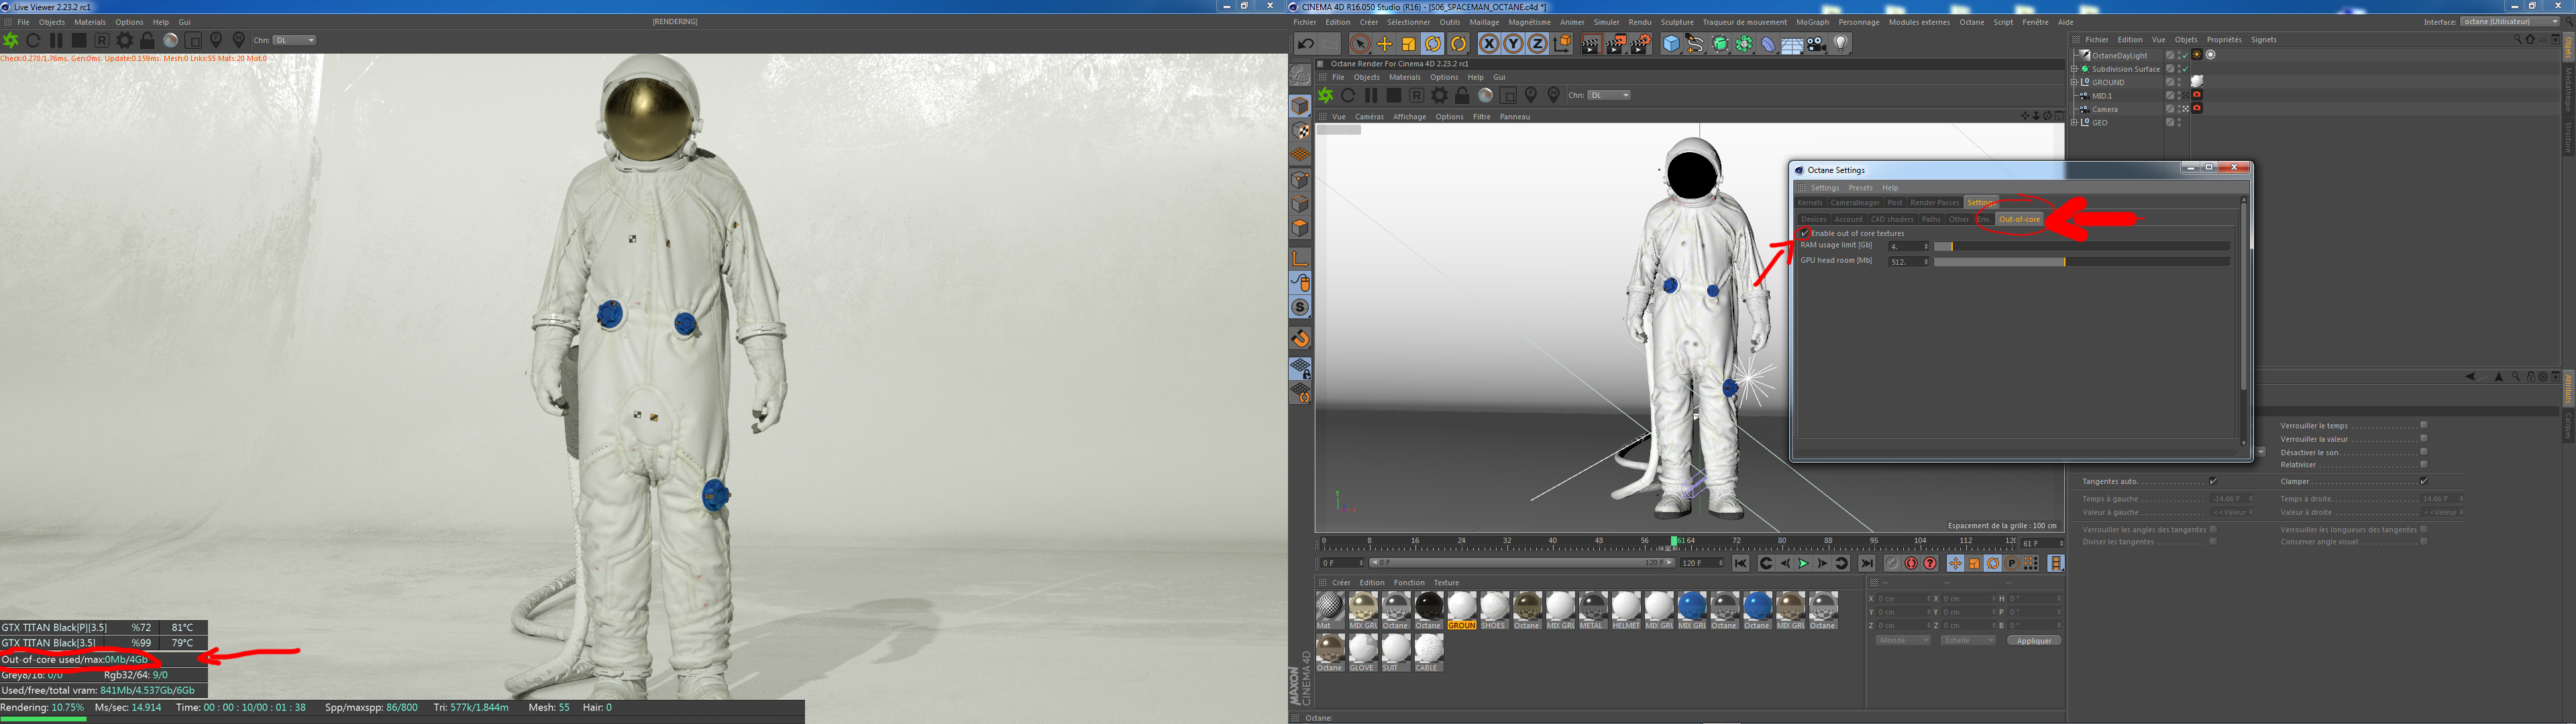Screen dimensions: 2576x724
Task: Click the Add Light bulb icon
Action: coord(1841,44)
